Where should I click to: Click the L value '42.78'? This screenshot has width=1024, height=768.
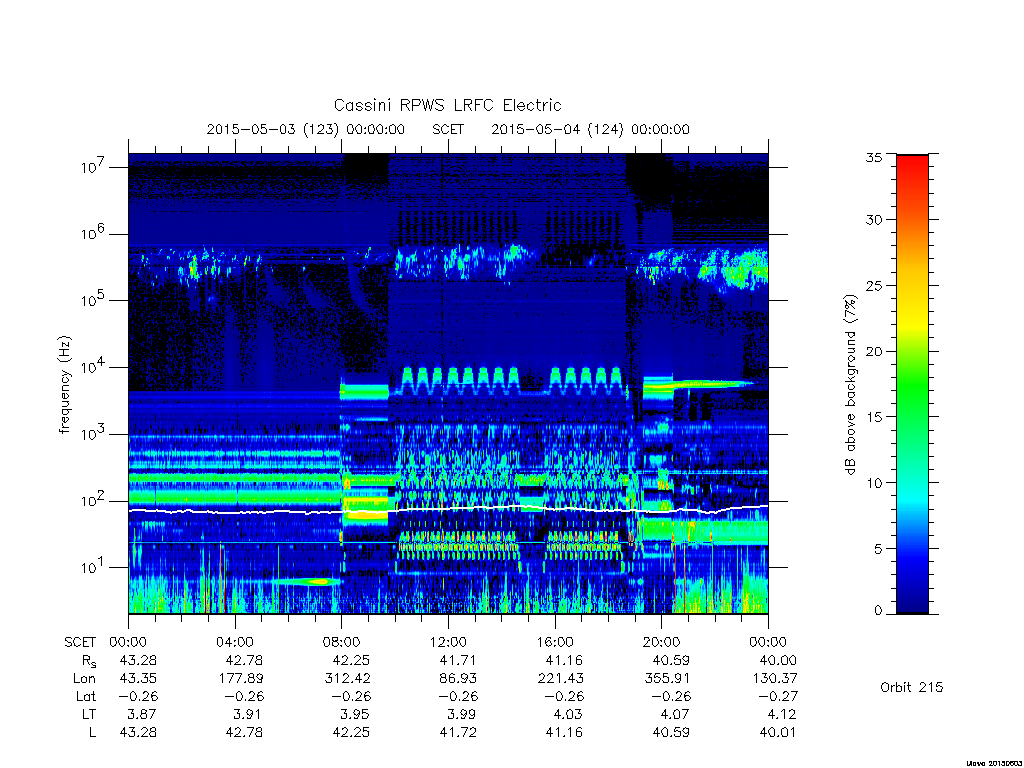[x=244, y=732]
